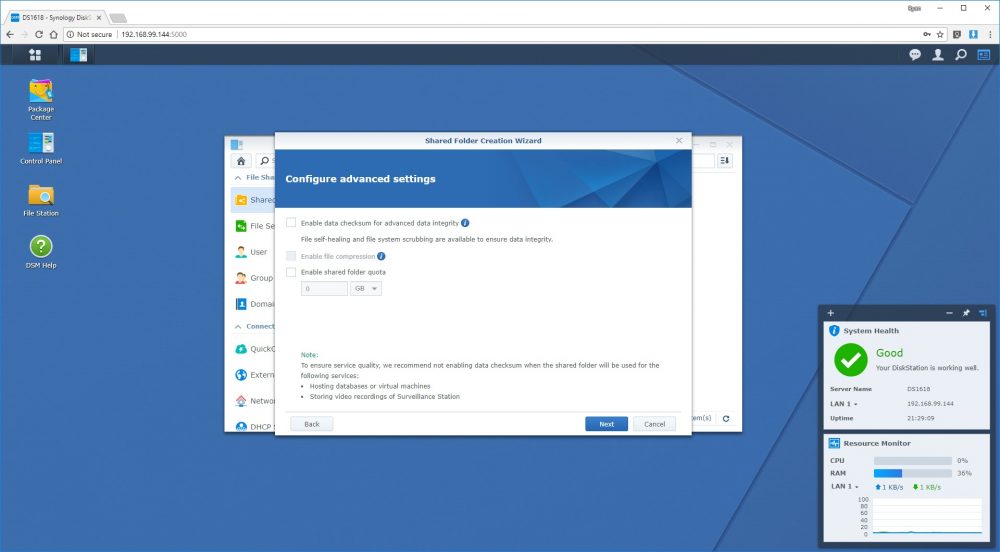Select the DS1618 browser tab
1000x552 pixels.
click(x=56, y=17)
